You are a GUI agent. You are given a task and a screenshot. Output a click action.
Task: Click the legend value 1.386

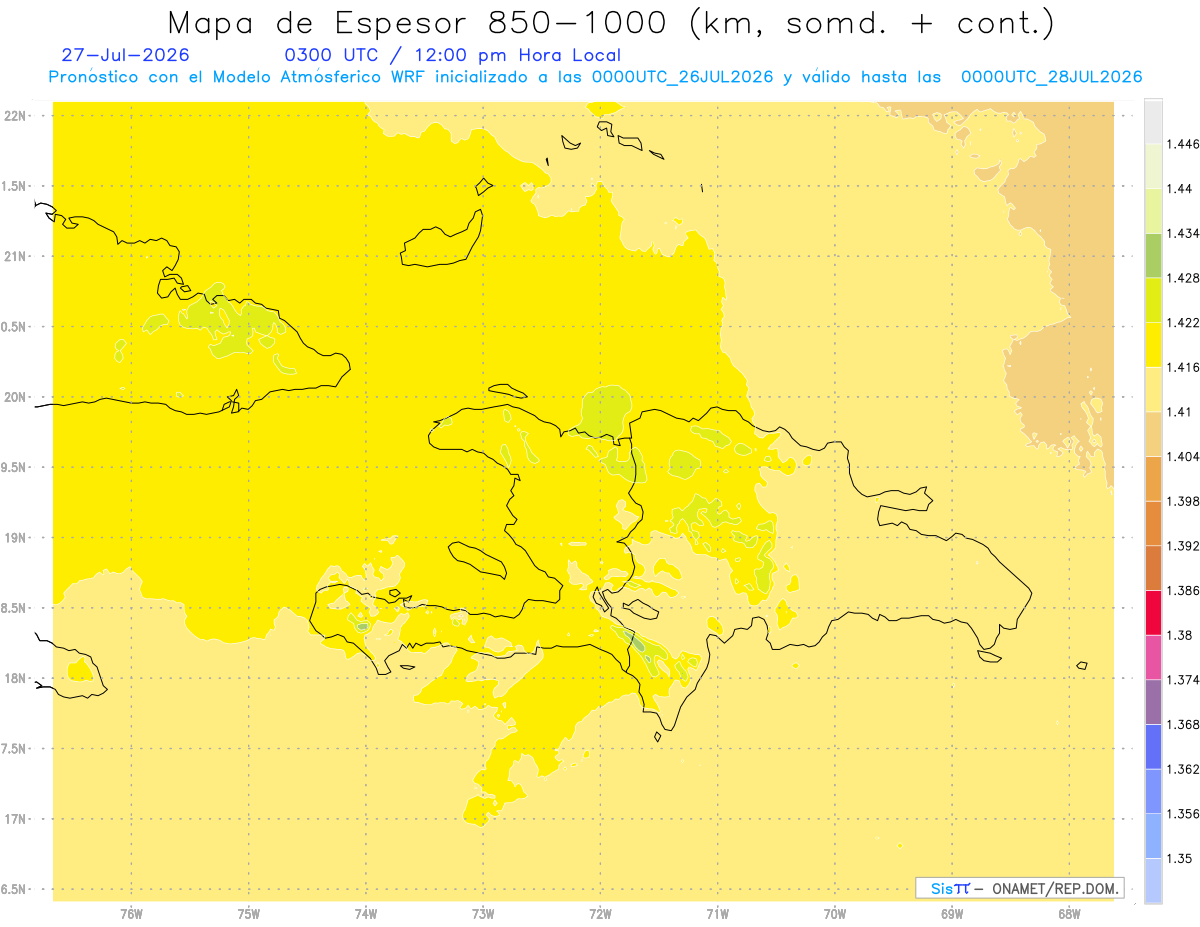1185,590
